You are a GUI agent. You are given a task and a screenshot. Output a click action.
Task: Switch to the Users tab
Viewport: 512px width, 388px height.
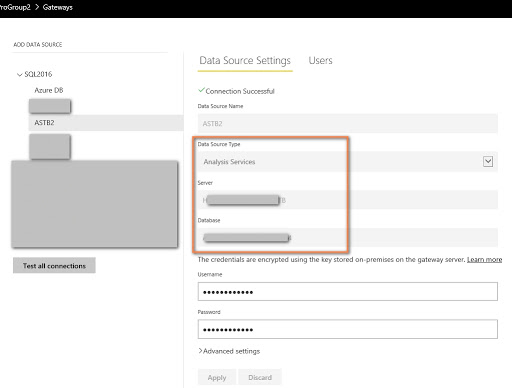coord(320,61)
